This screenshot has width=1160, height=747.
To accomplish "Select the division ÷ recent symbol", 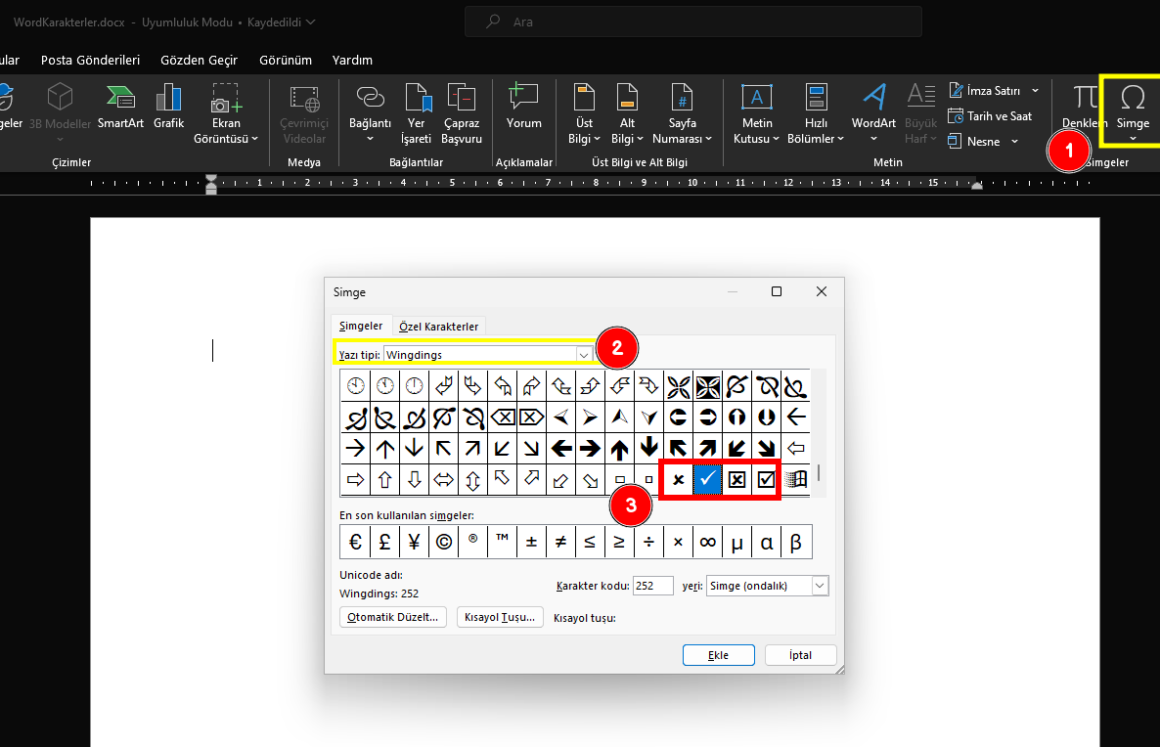I will [649, 542].
